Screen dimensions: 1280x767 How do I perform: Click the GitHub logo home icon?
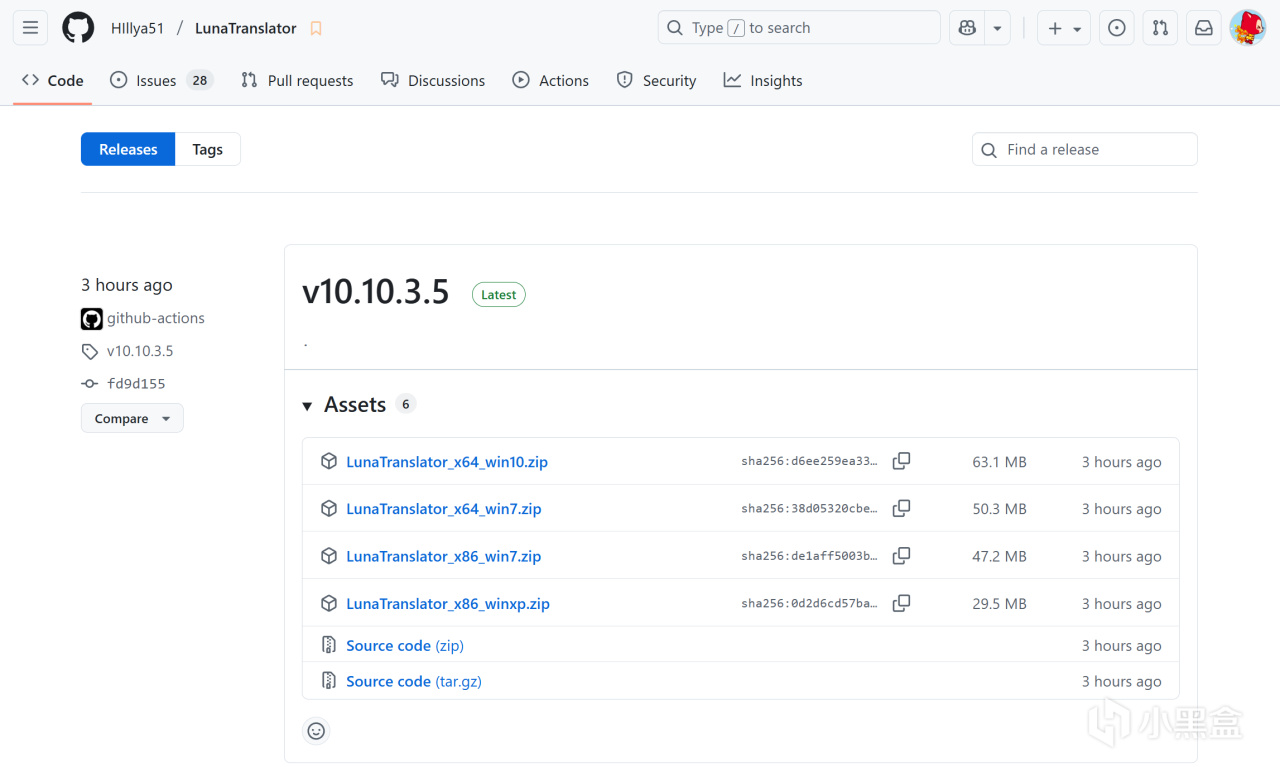(x=78, y=28)
